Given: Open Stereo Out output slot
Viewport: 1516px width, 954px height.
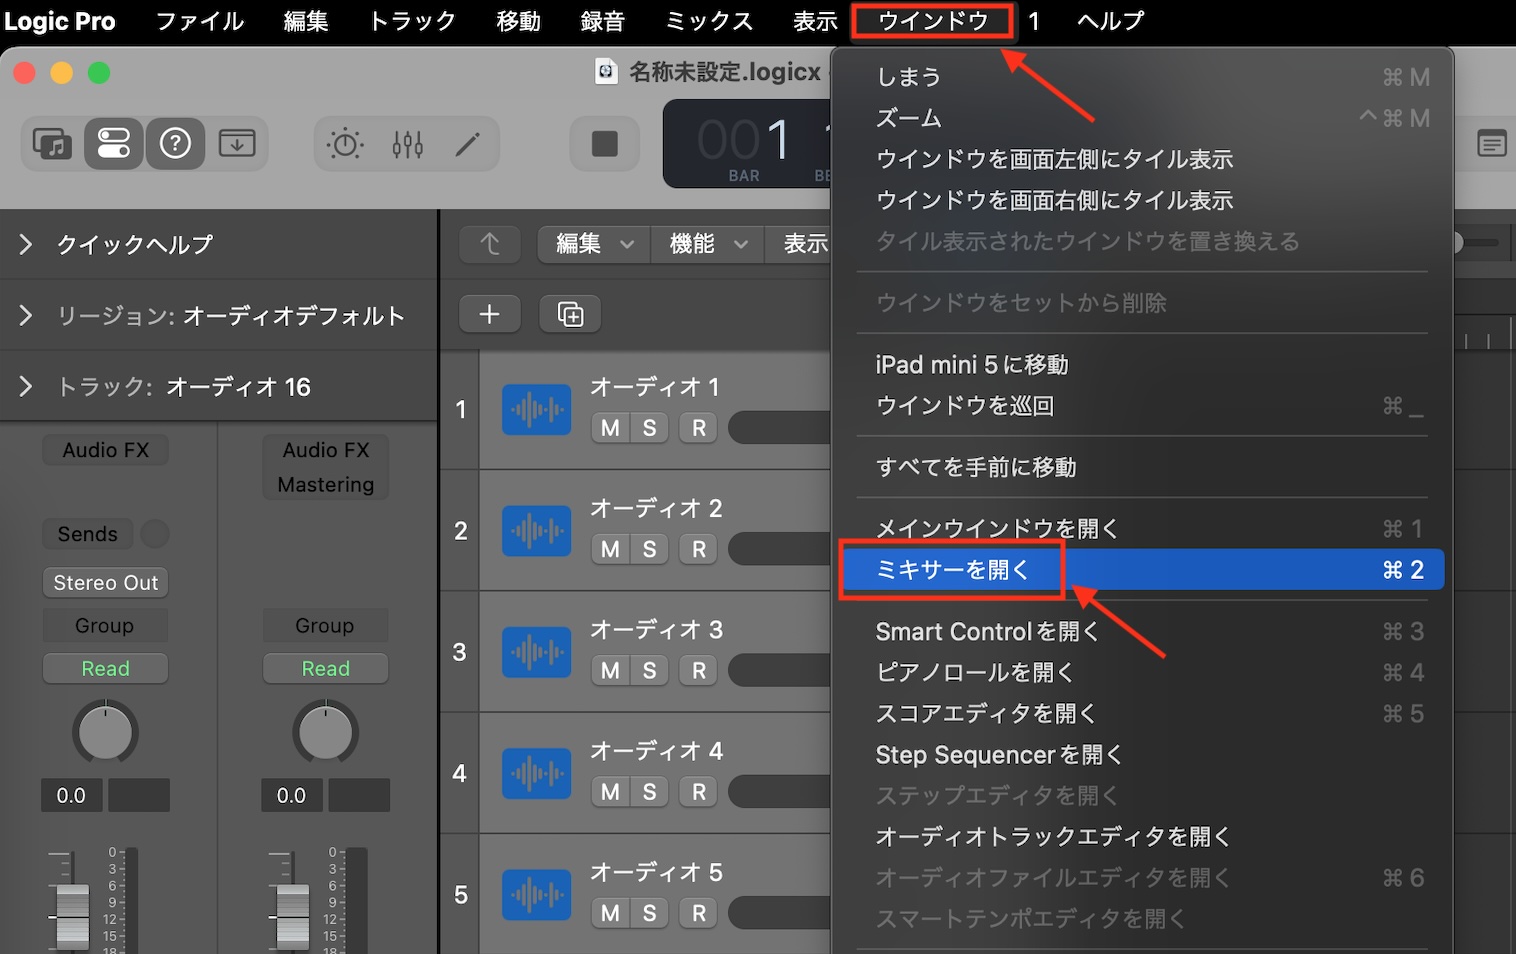Looking at the screenshot, I should tap(105, 582).
